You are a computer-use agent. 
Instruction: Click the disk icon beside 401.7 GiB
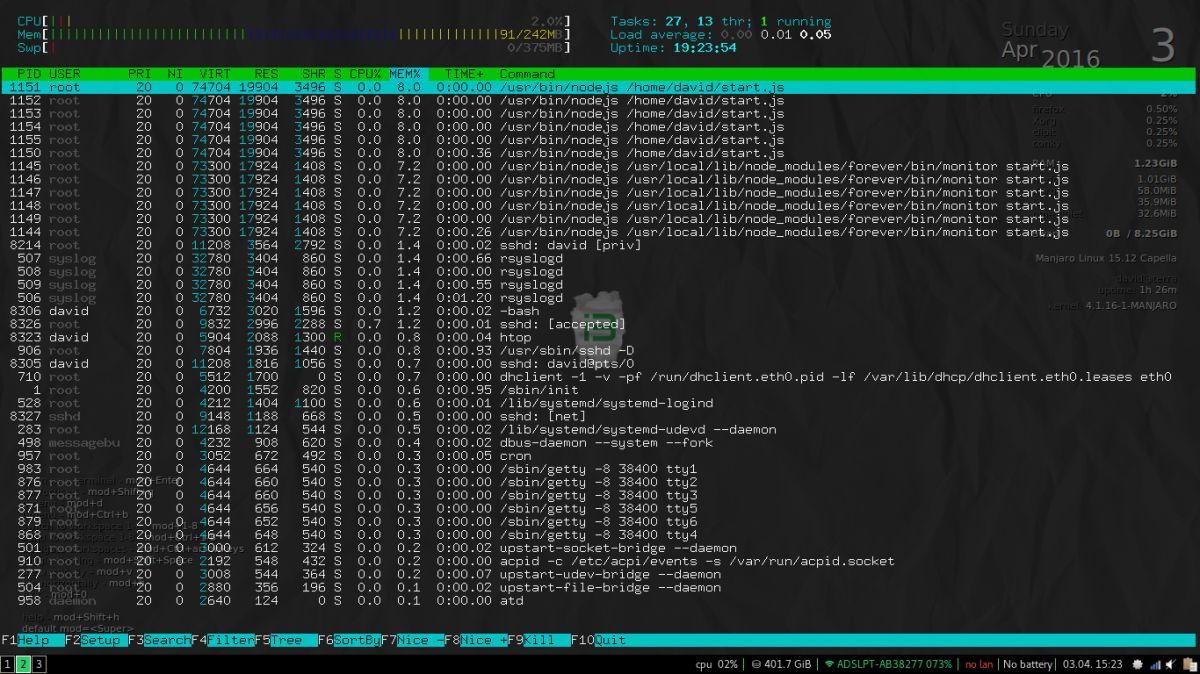[756, 664]
